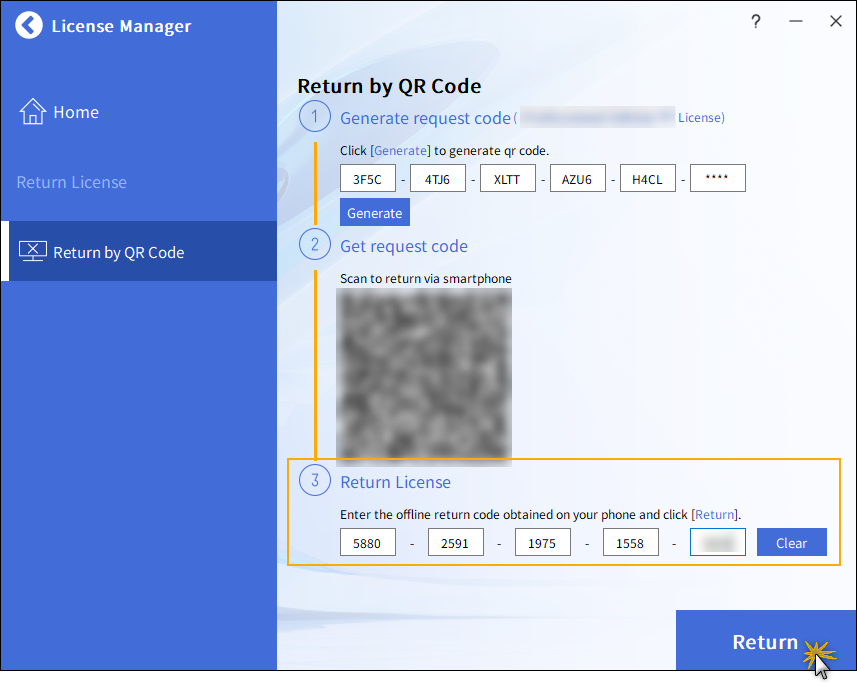The height and width of the screenshot is (682, 857).
Task: Click the return code field containing 5880
Action: [368, 543]
